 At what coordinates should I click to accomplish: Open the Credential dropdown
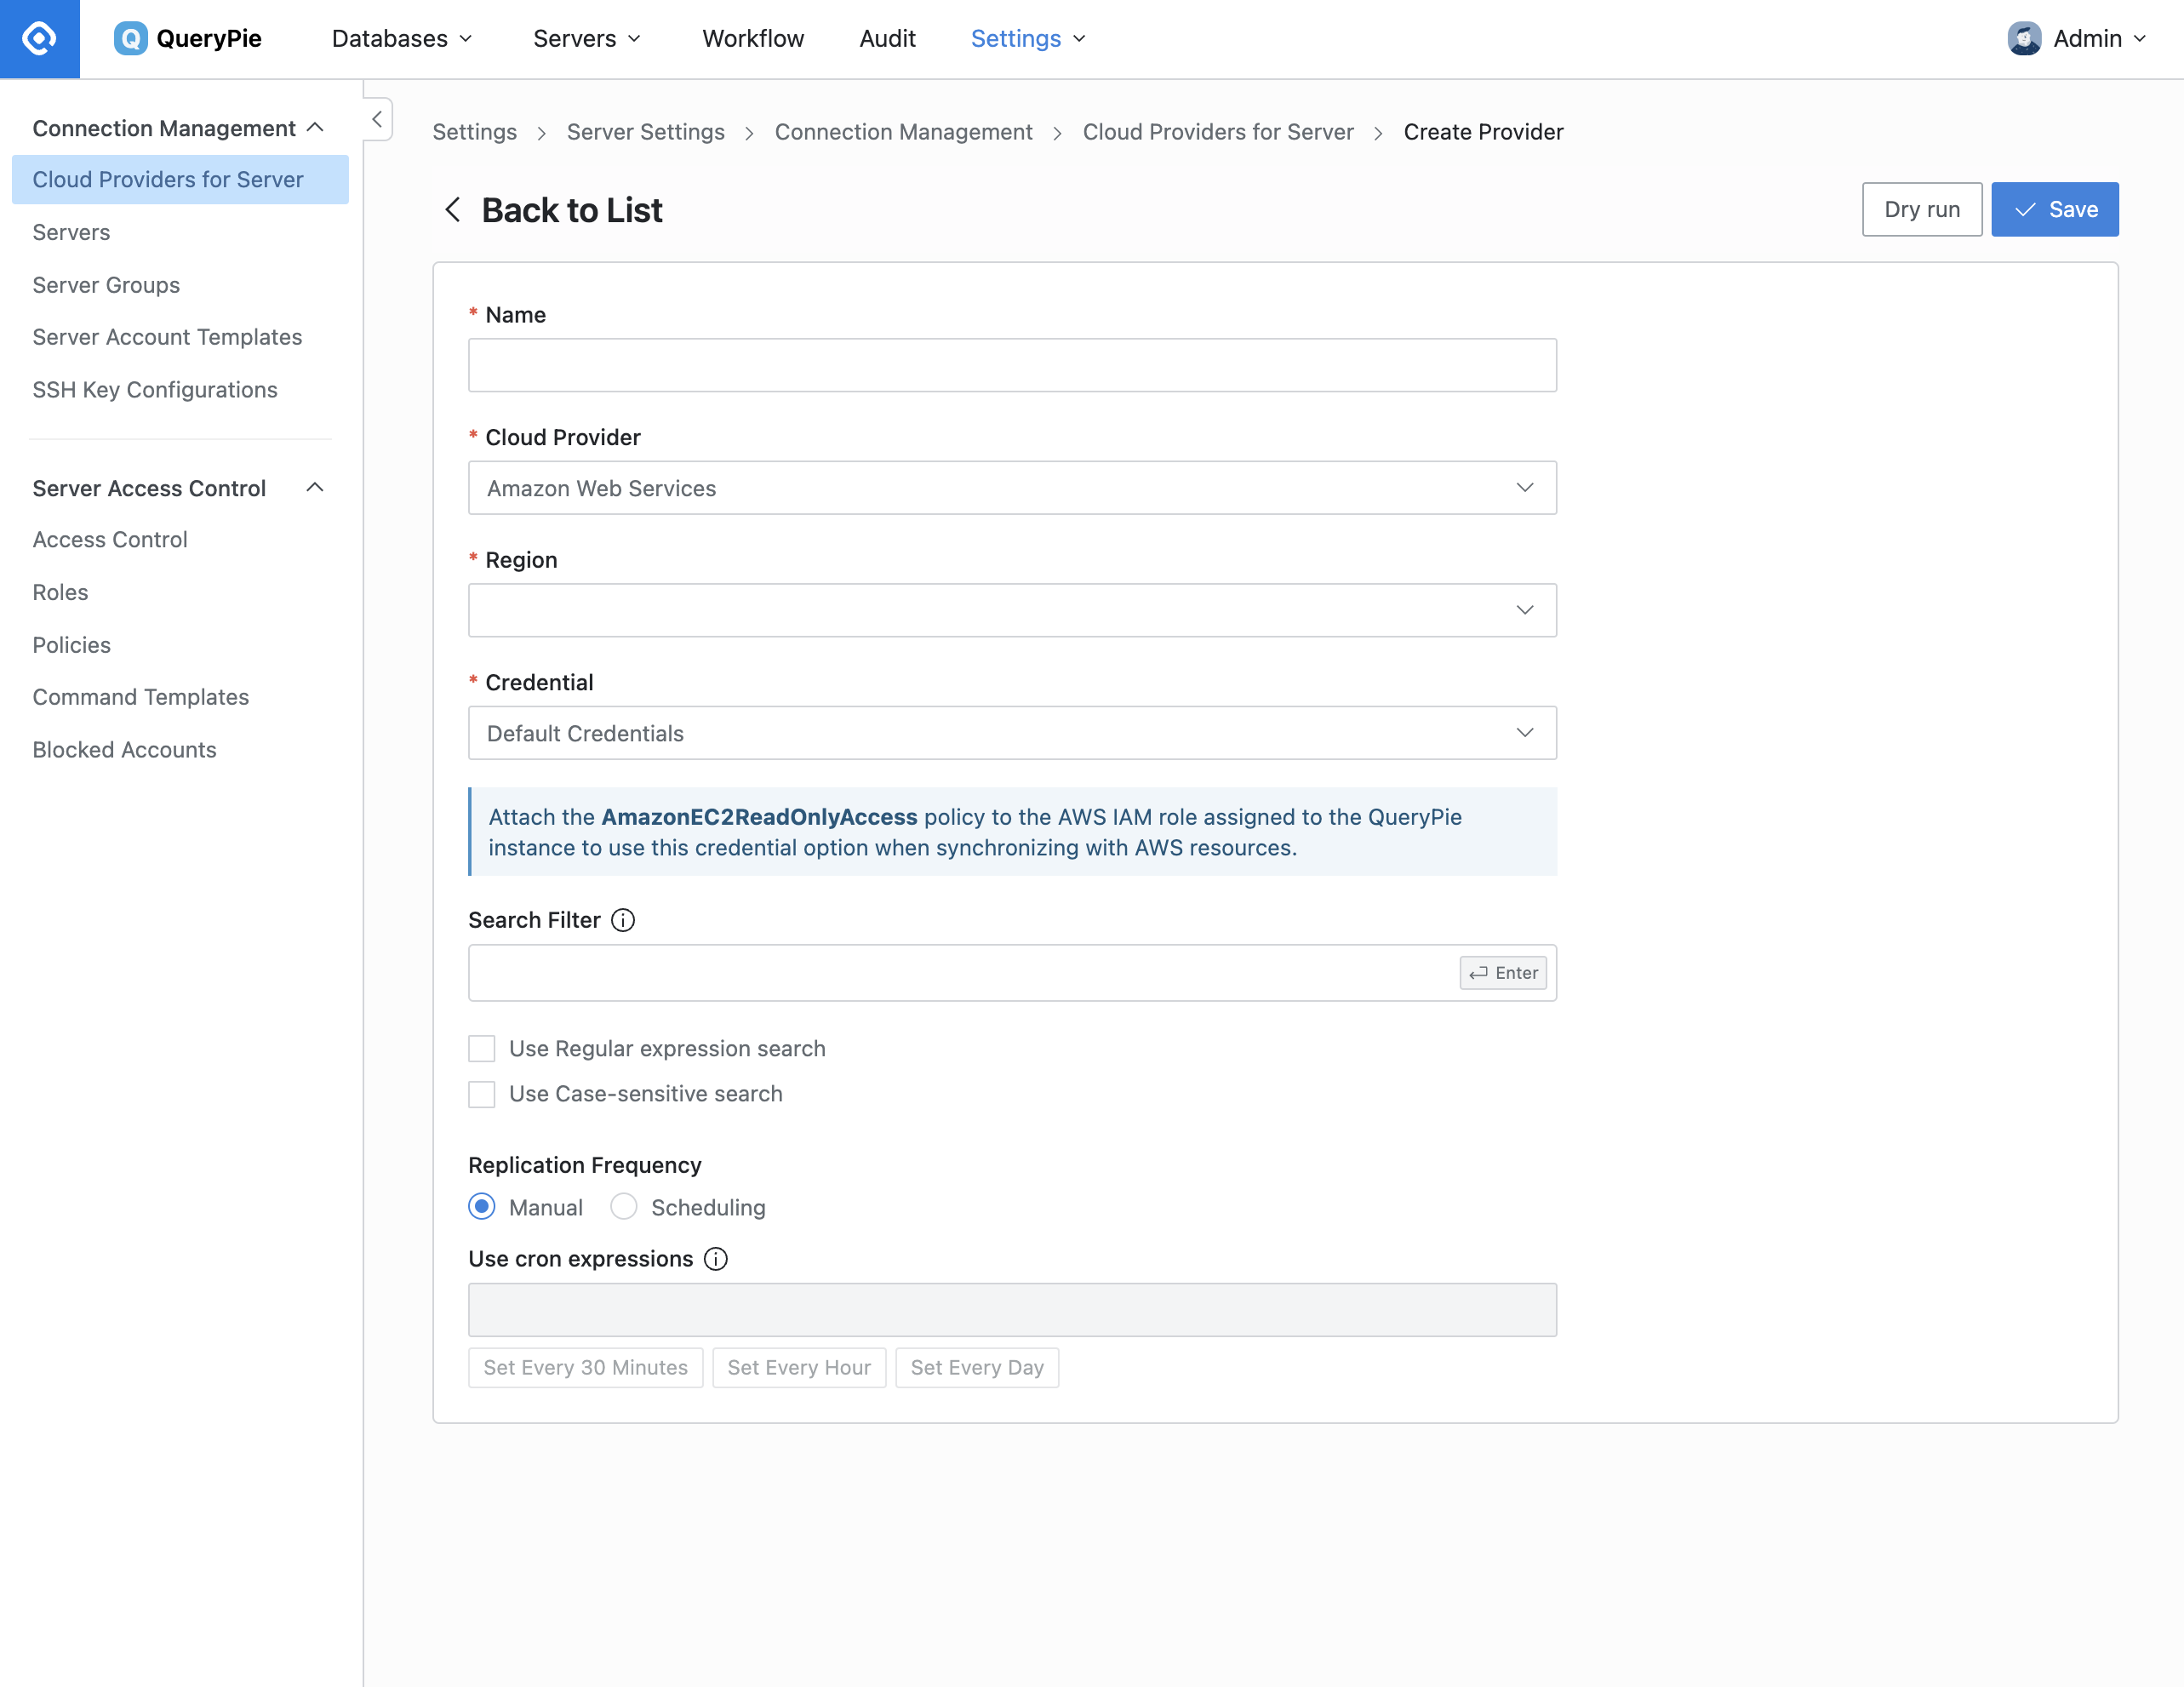pos(1012,733)
